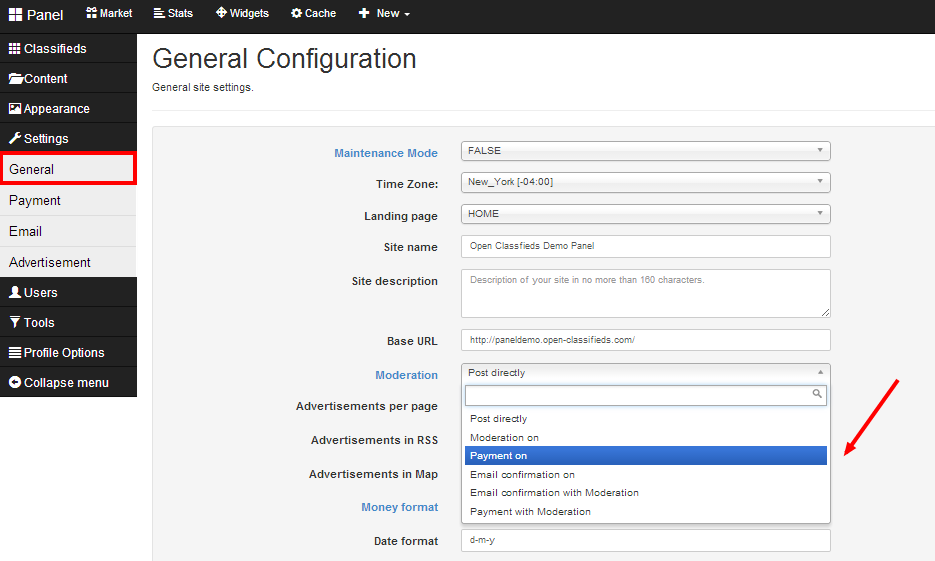The image size is (935, 561).
Task: Open the Market binoculars icon
Action: (x=92, y=13)
